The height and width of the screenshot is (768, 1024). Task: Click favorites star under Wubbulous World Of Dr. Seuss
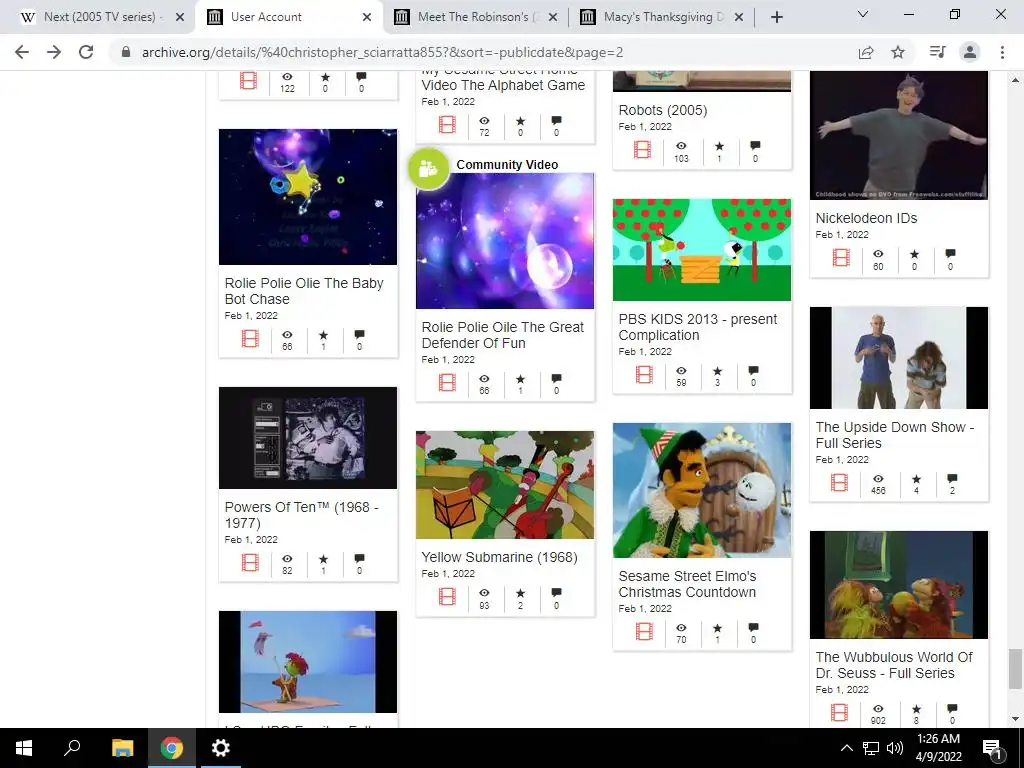click(x=916, y=709)
